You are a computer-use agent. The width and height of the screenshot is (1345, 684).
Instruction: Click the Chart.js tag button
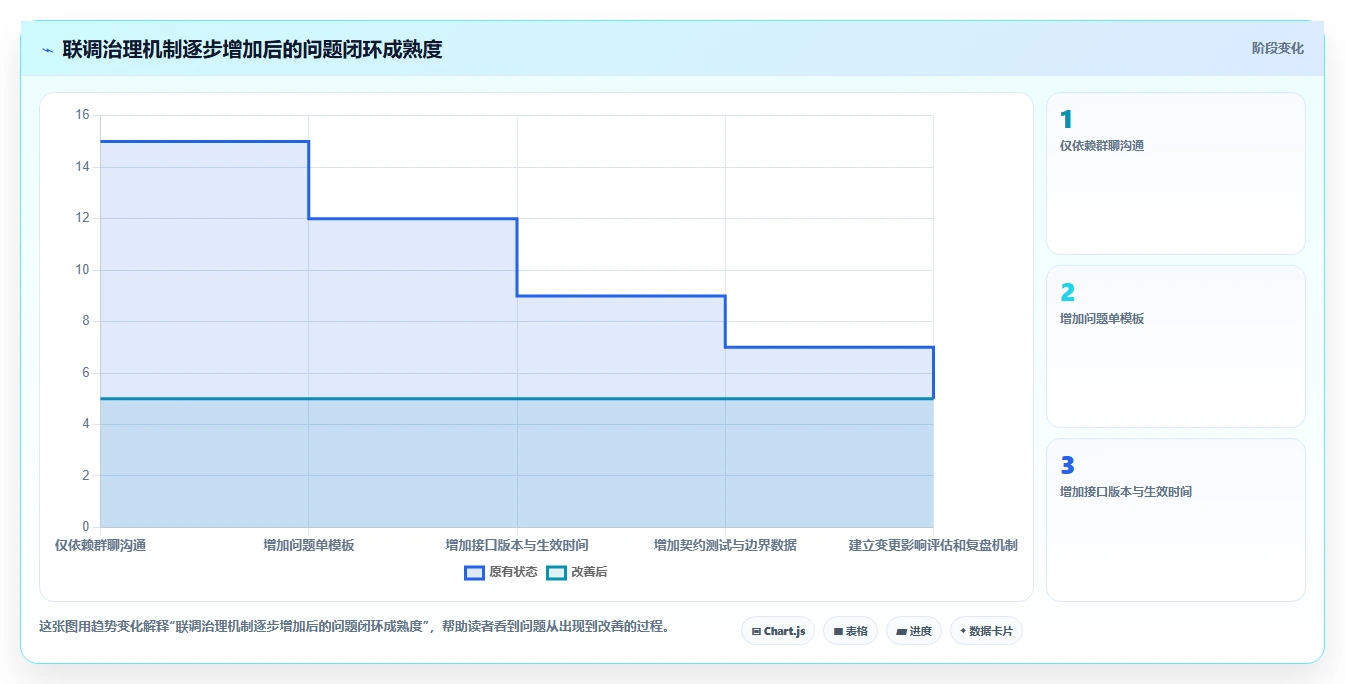click(778, 631)
